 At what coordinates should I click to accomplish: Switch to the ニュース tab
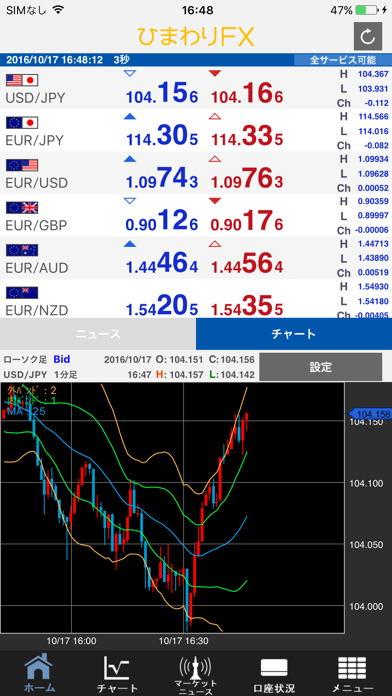98,334
